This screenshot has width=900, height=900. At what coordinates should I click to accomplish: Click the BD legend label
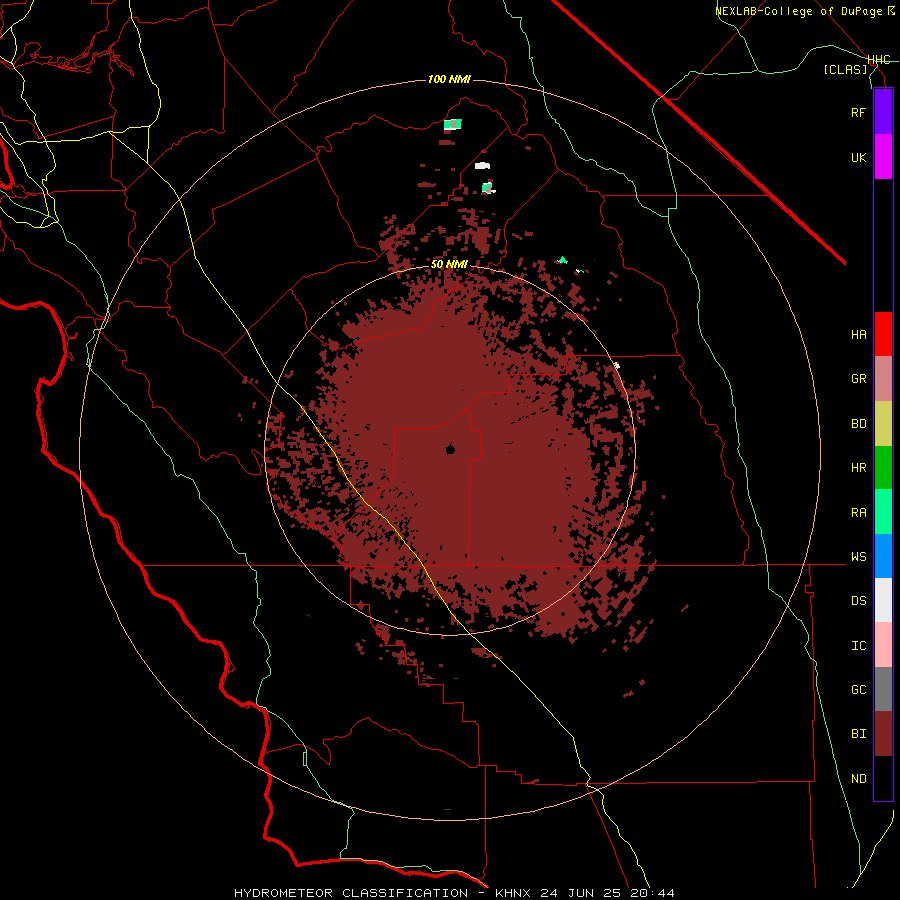coord(858,424)
